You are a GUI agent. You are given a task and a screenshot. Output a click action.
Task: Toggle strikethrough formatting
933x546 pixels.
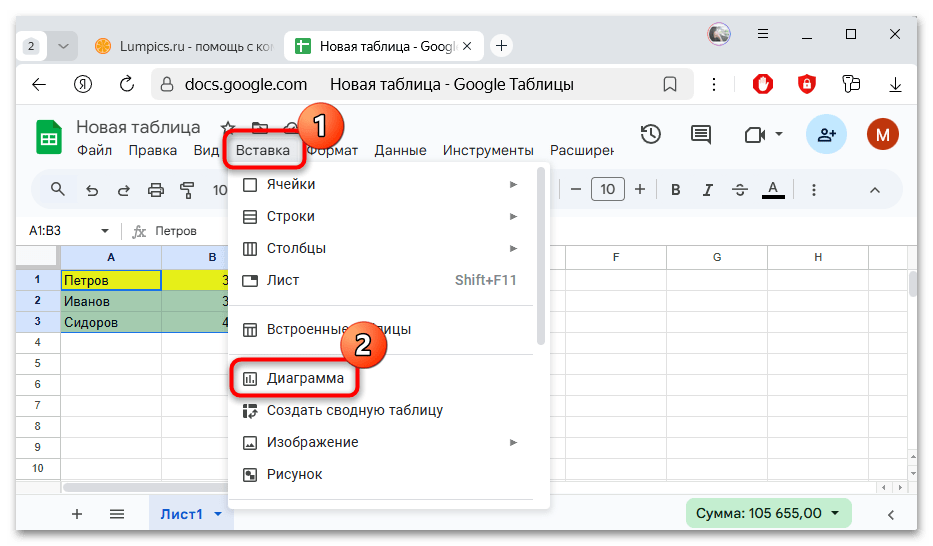(x=739, y=190)
